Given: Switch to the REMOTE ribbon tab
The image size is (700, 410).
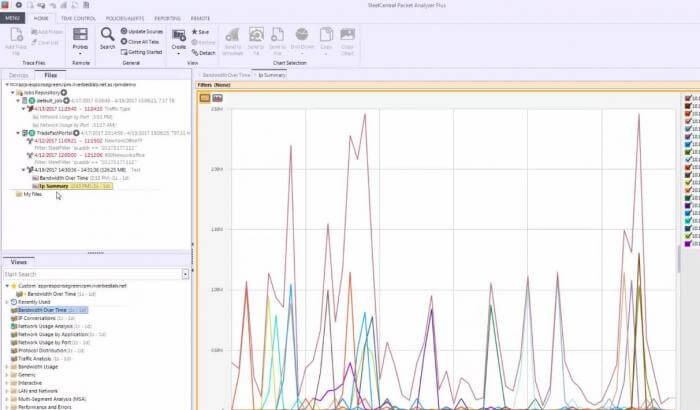Looking at the screenshot, I should pos(200,18).
